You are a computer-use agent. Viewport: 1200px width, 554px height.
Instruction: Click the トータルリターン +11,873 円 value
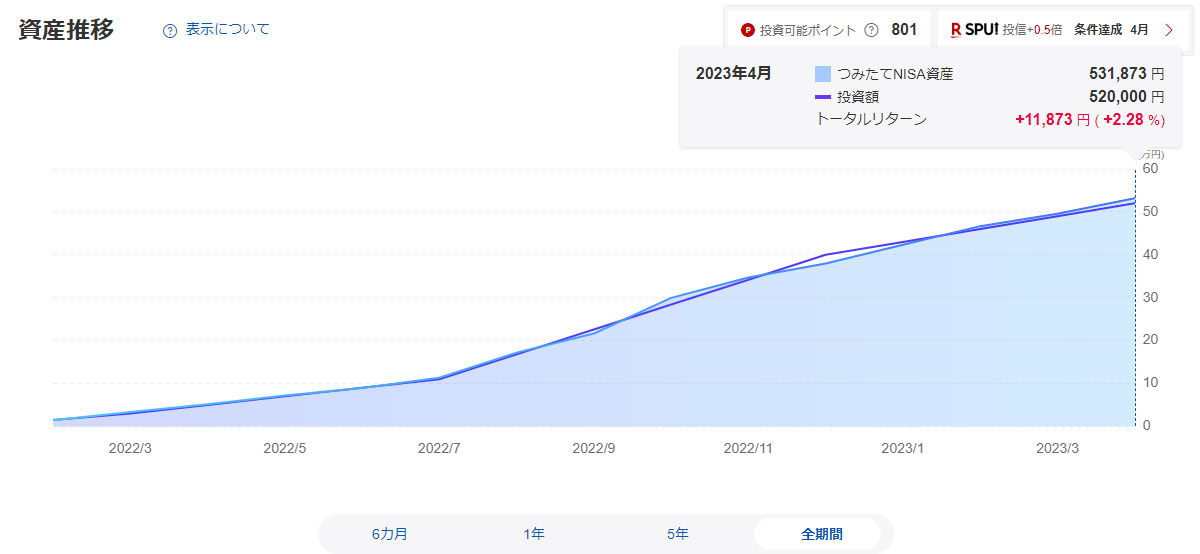click(x=1052, y=120)
